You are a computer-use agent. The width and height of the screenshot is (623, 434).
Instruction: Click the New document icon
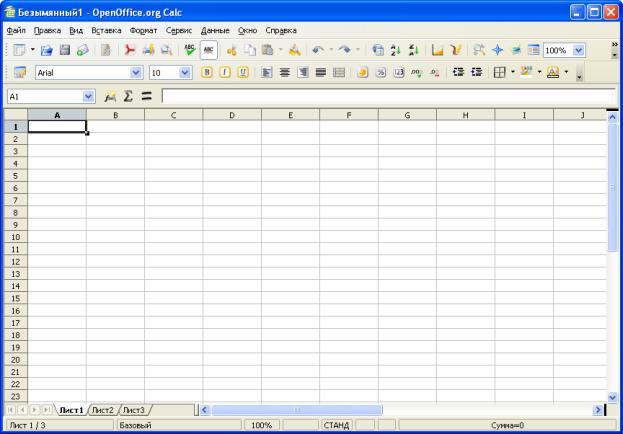pyautogui.click(x=19, y=50)
